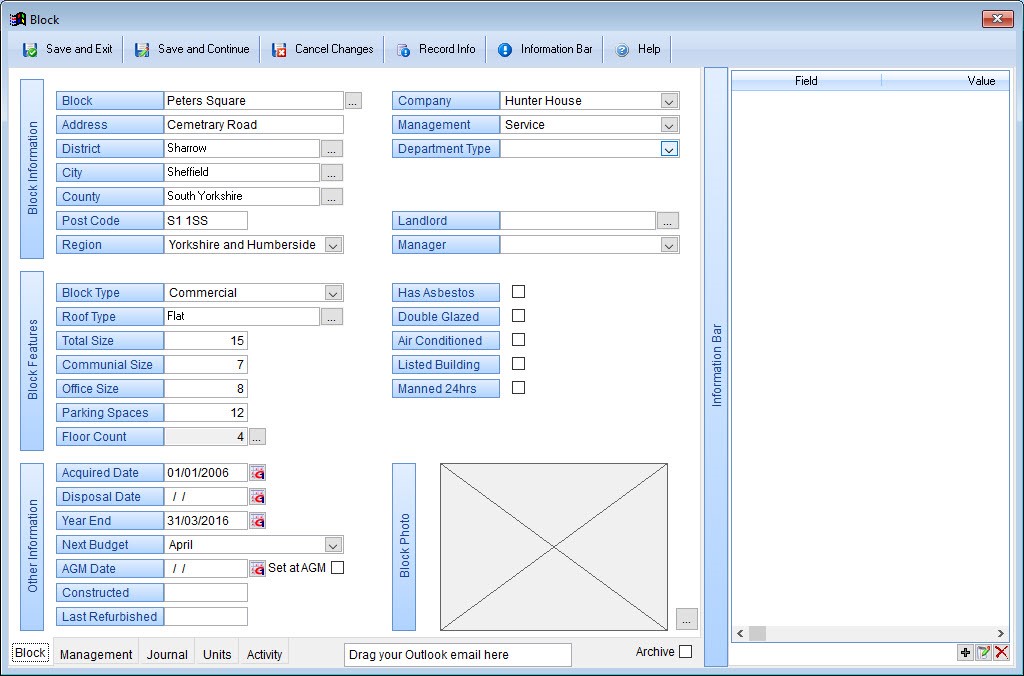Screen dimensions: 1024x676
Task: Tick the Has Asbestos checkbox
Action: pos(518,292)
